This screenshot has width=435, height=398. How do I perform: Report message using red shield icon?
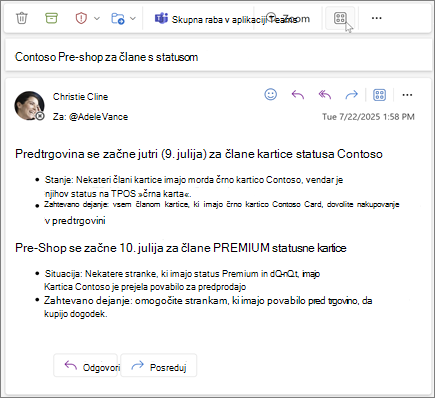point(81,18)
